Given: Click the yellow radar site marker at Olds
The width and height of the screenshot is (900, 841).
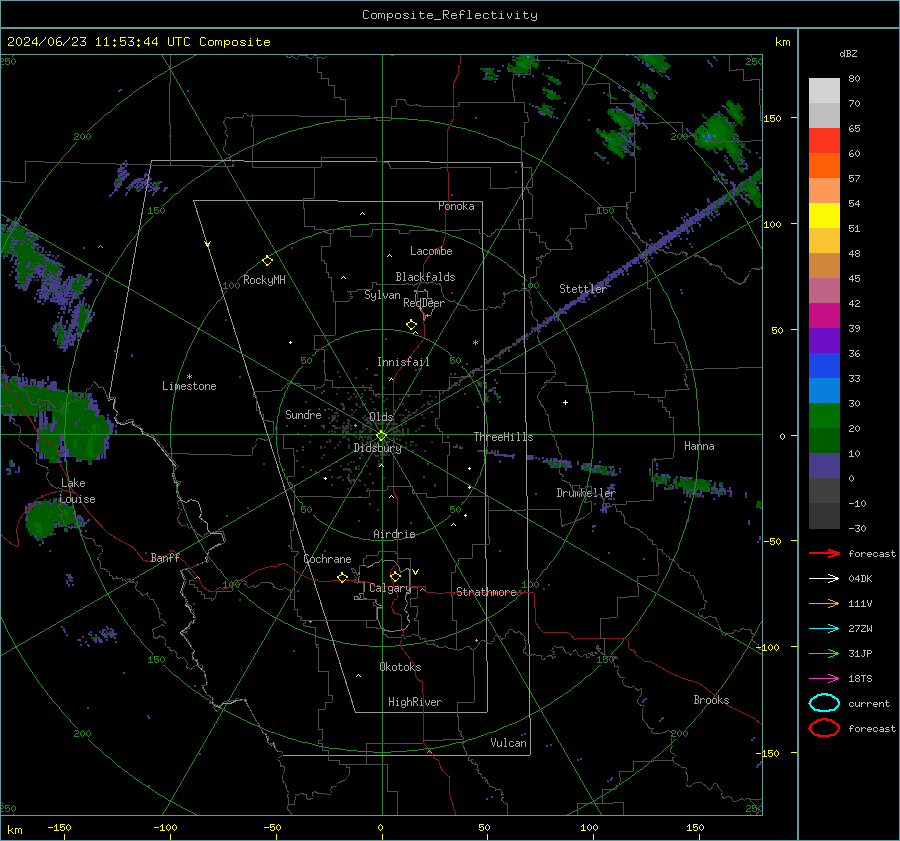Looking at the screenshot, I should pyautogui.click(x=382, y=435).
